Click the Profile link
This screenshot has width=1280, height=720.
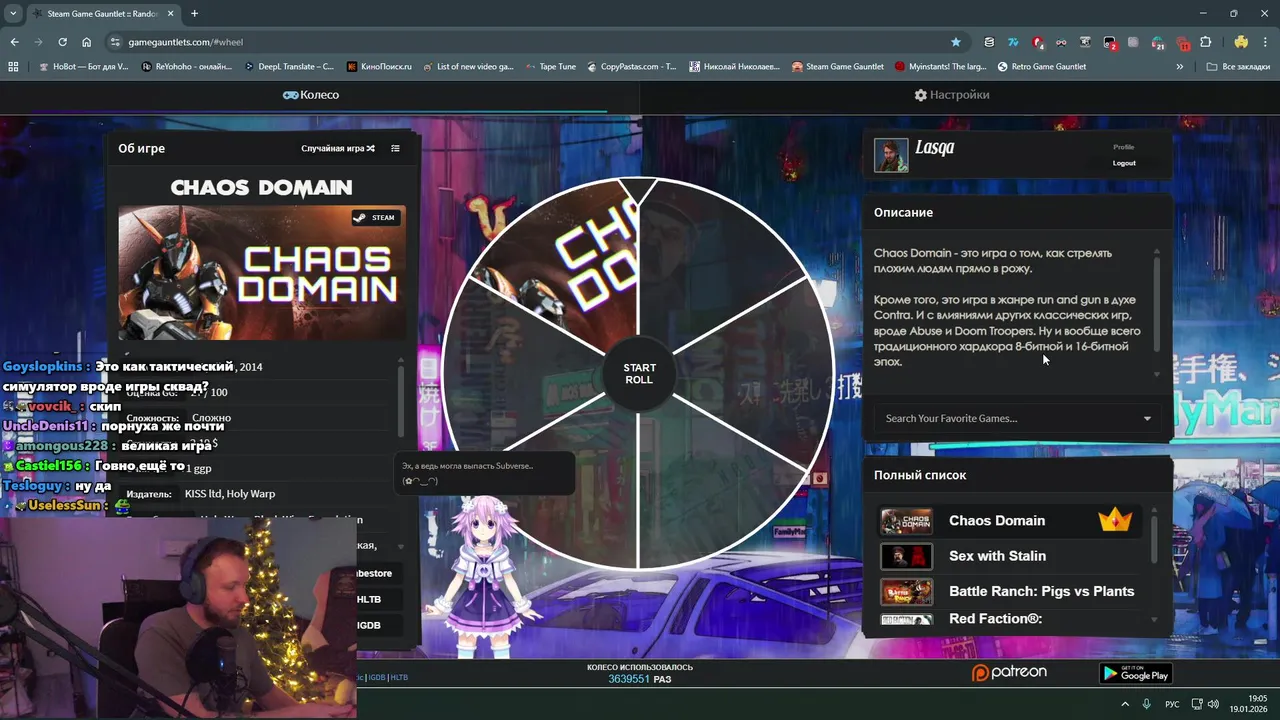pyautogui.click(x=1124, y=147)
